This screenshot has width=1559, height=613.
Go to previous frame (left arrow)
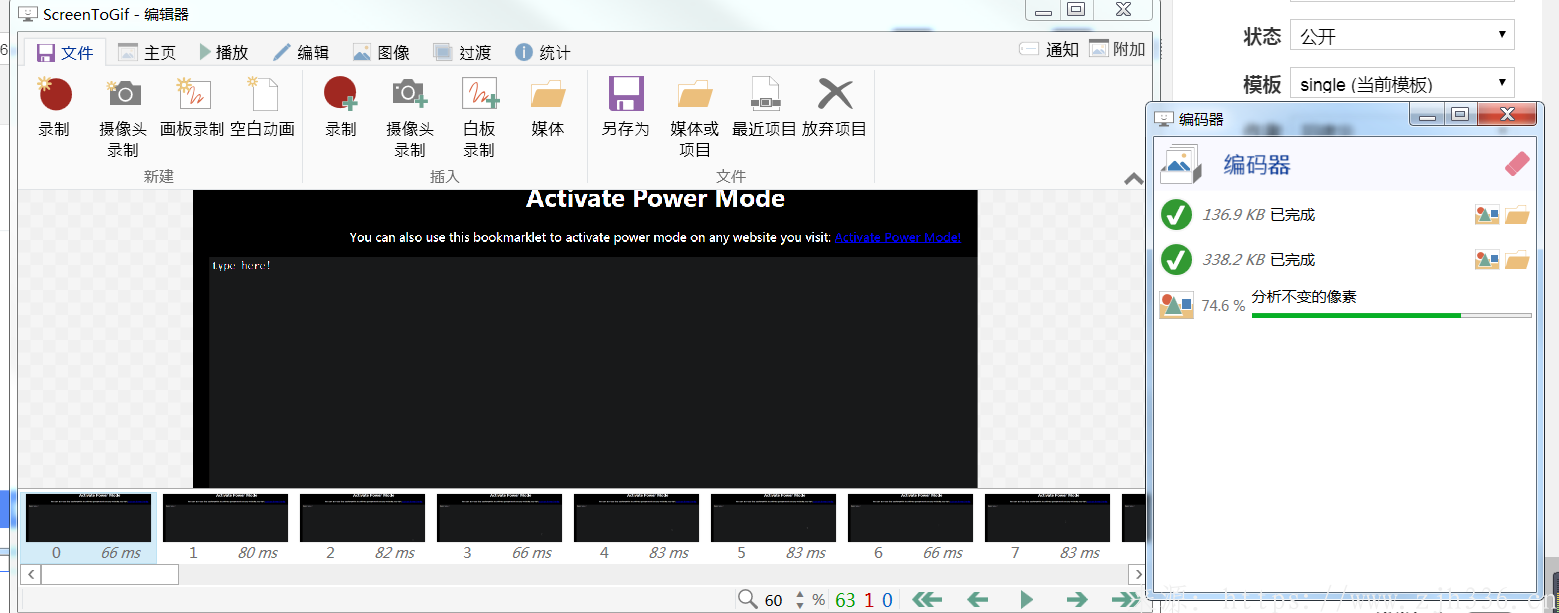tap(978, 600)
